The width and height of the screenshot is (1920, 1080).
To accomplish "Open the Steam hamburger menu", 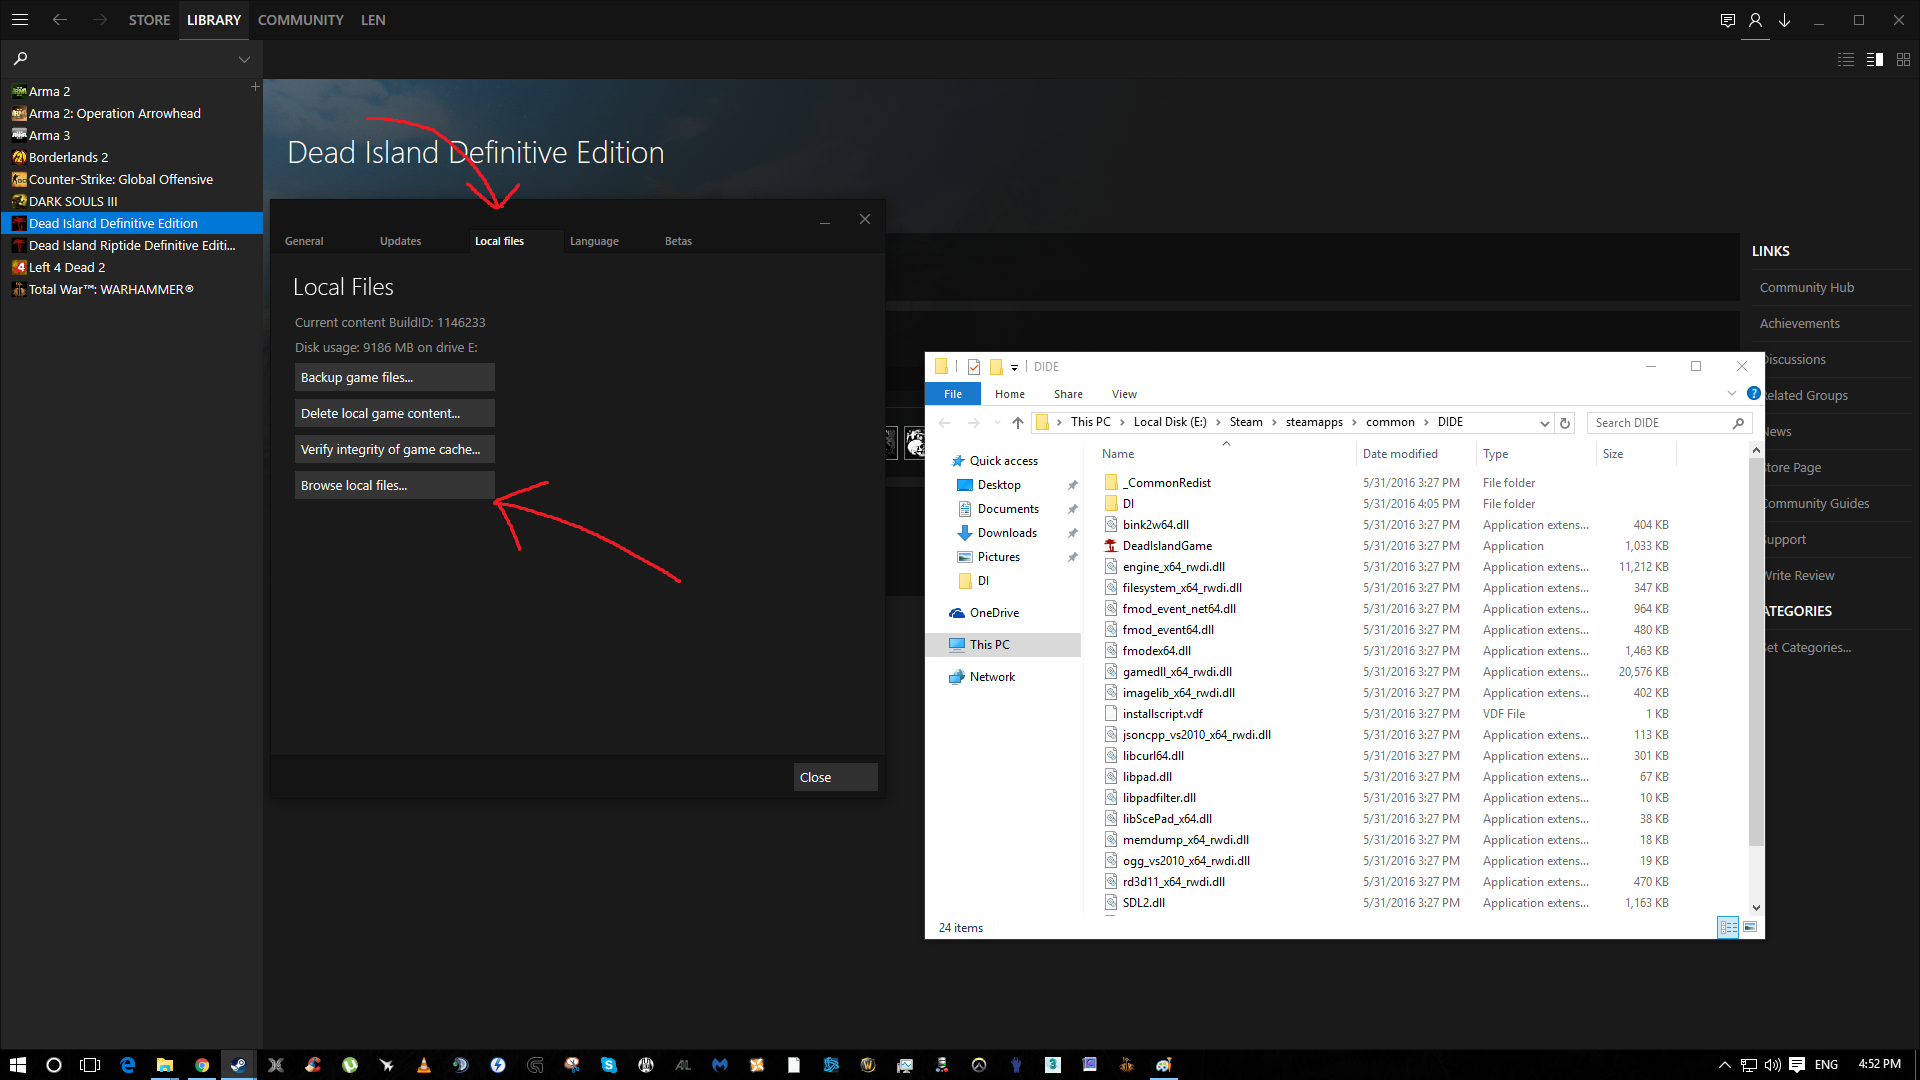I will 20,19.
